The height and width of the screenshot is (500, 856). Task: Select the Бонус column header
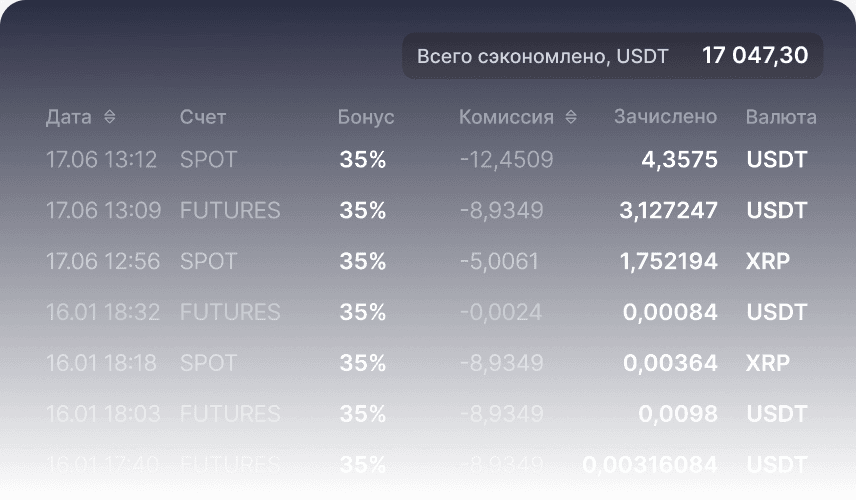[x=366, y=117]
